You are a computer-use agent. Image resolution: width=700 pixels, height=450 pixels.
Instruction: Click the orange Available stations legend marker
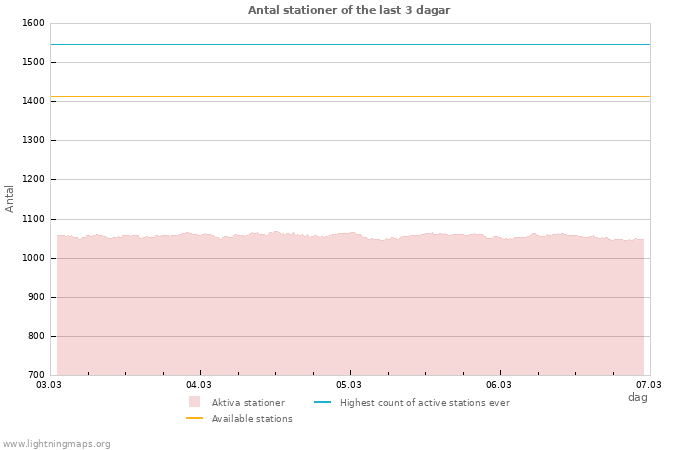pos(194,418)
